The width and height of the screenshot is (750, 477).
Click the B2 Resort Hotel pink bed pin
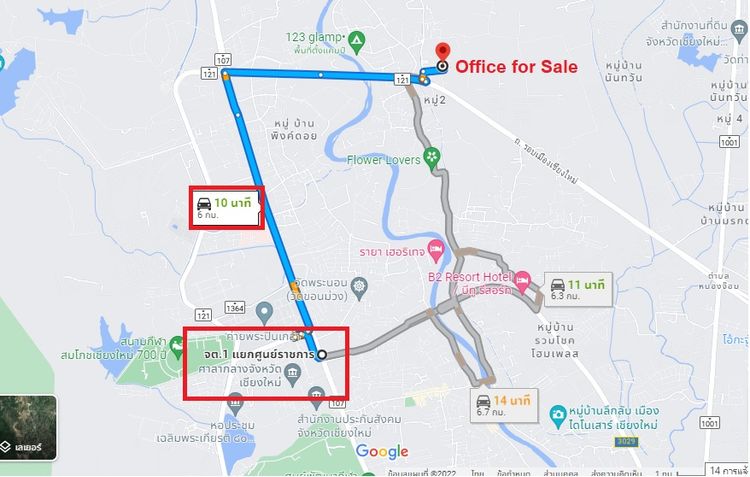coord(522,282)
